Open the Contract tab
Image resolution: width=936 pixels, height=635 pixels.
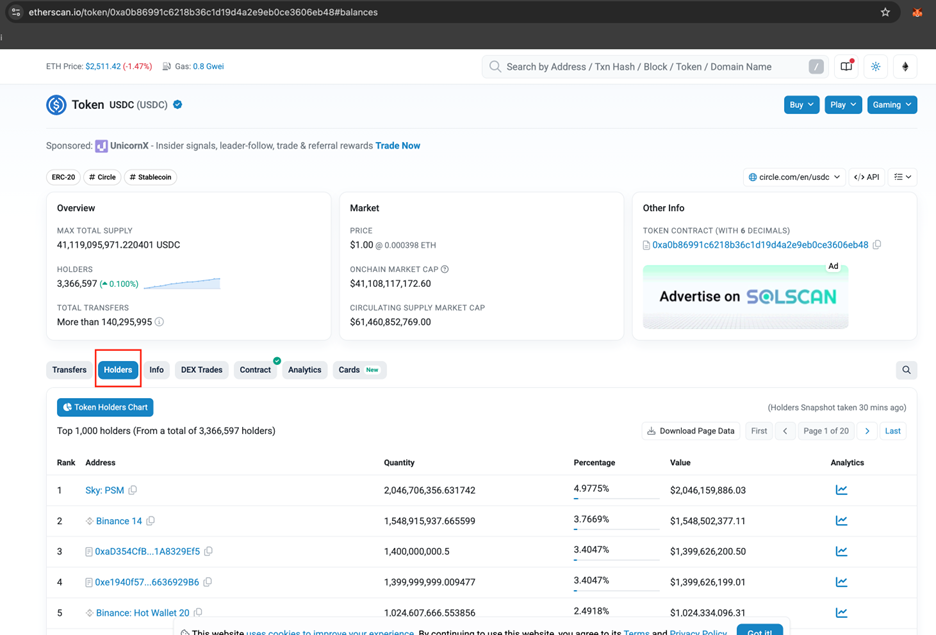click(255, 370)
